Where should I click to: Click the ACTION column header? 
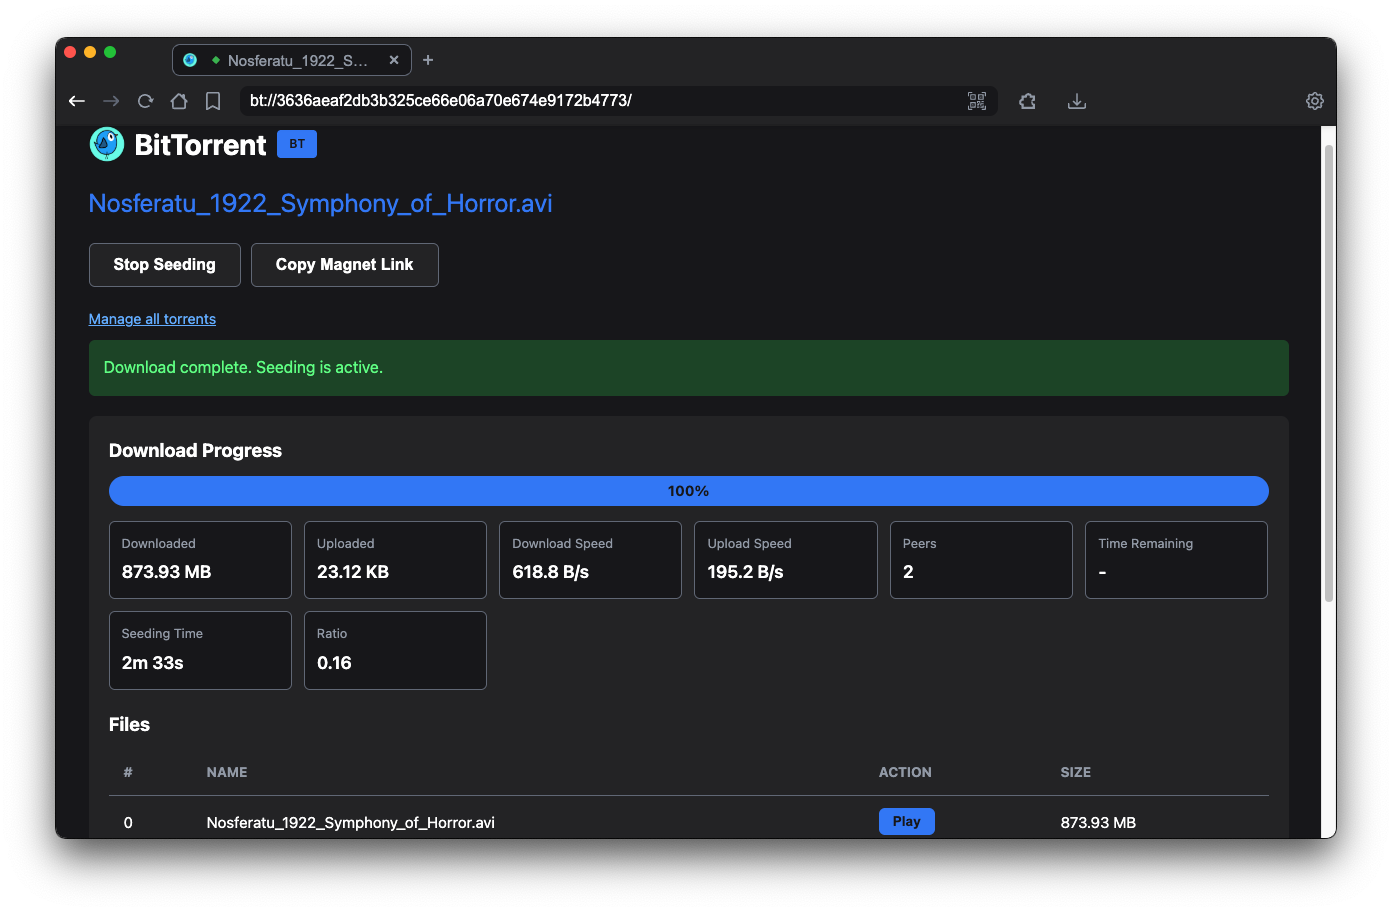point(905,773)
